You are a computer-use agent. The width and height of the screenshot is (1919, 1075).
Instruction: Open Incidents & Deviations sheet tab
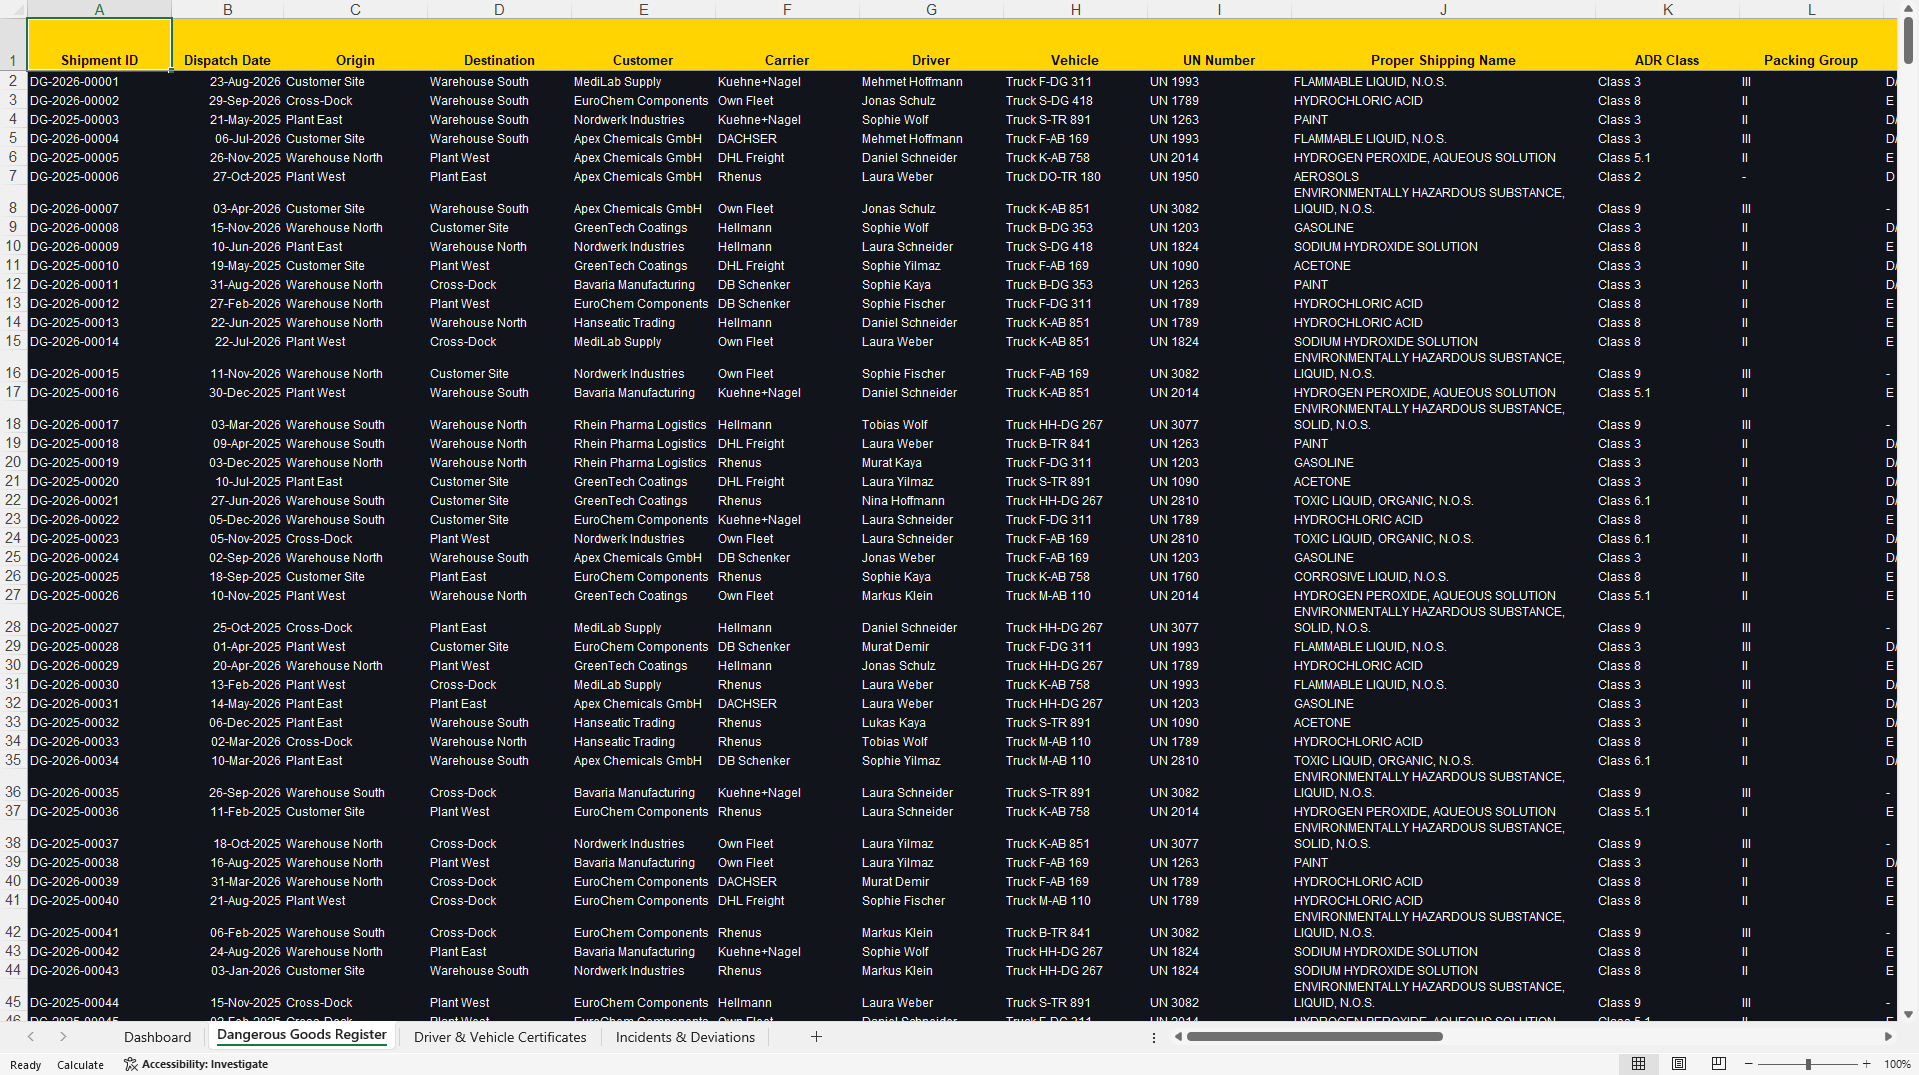point(685,1037)
